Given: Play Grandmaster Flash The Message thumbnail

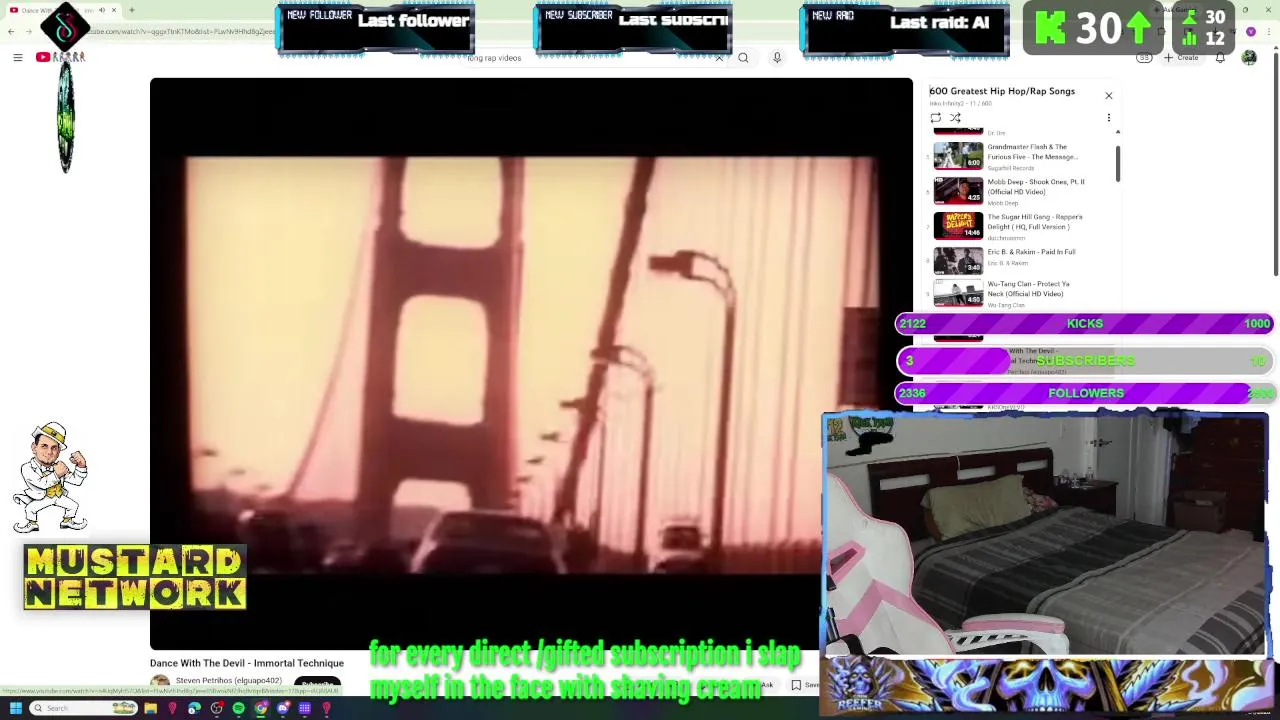Looking at the screenshot, I should click(x=958, y=155).
